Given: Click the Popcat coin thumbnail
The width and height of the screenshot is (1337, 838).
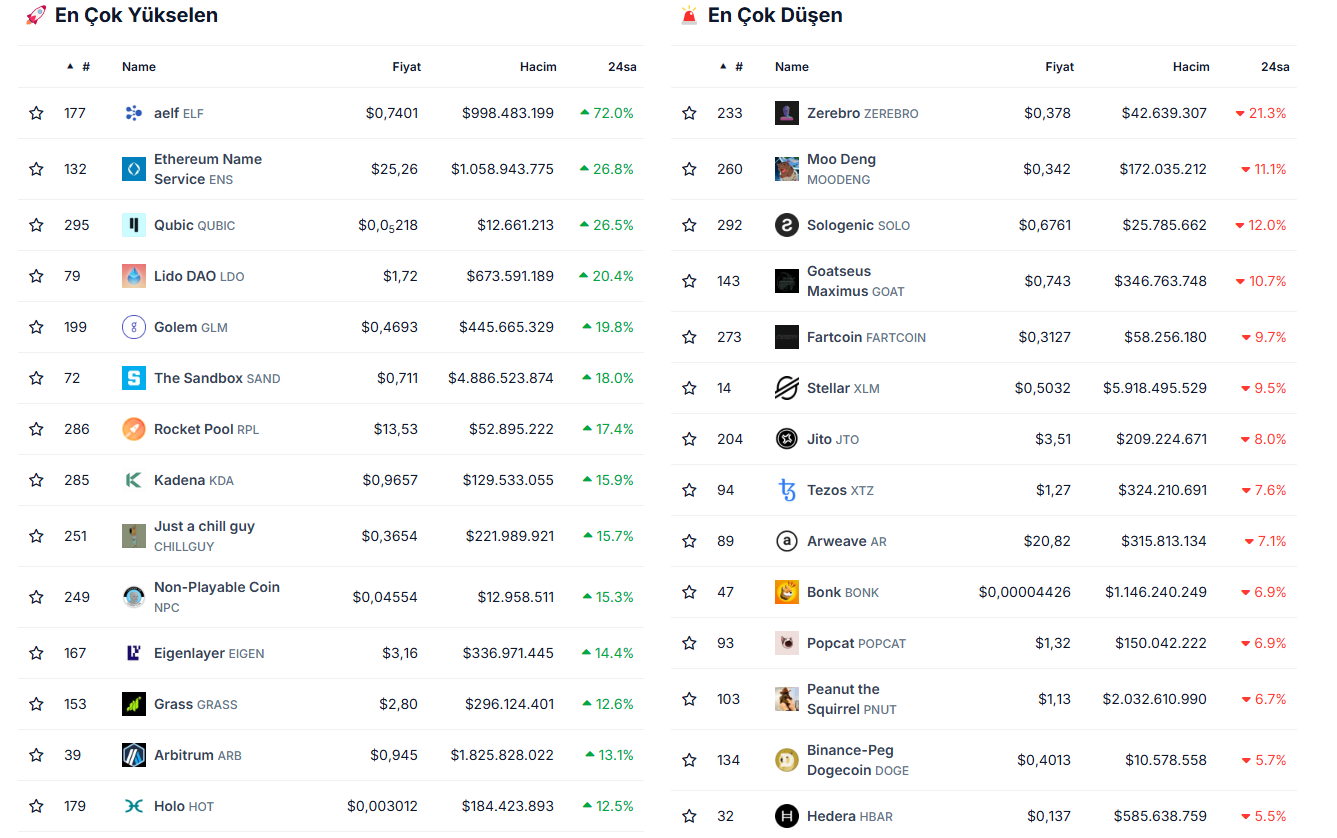Looking at the screenshot, I should coord(787,643).
